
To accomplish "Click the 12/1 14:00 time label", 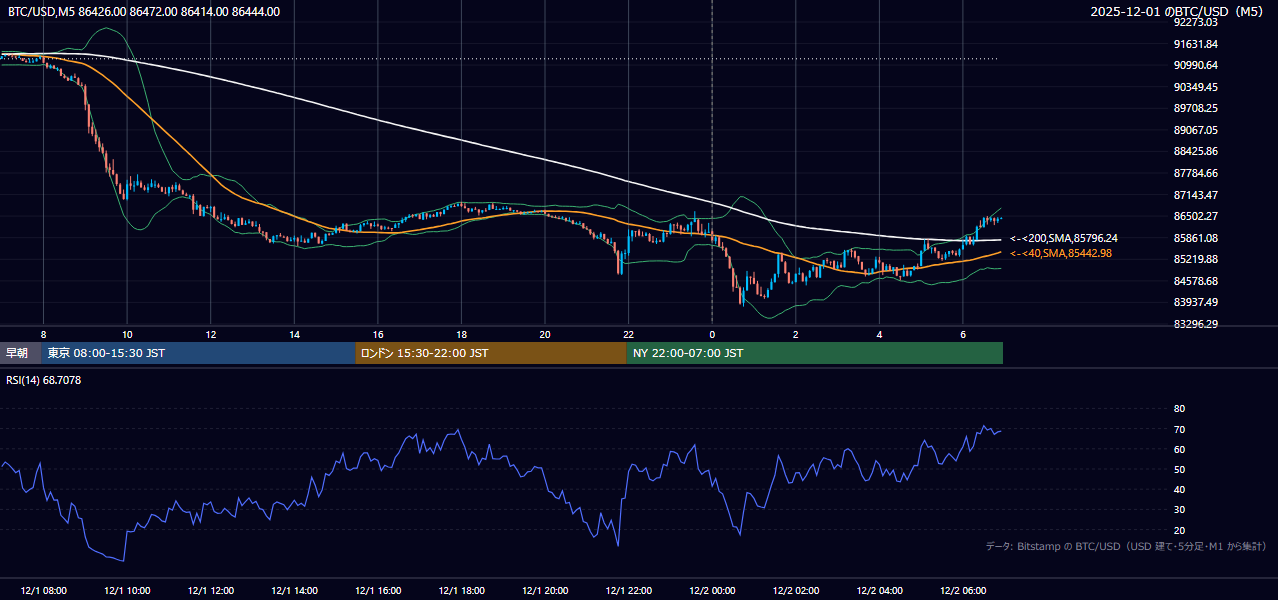I will [x=294, y=591].
